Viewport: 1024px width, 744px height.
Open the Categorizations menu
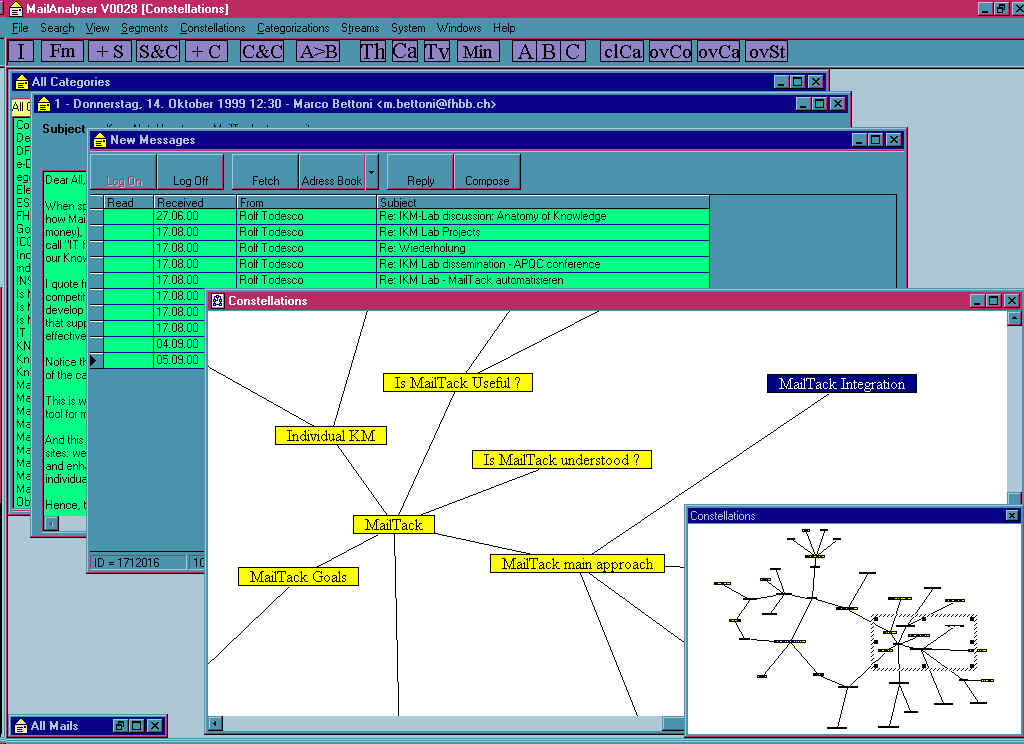coord(292,28)
